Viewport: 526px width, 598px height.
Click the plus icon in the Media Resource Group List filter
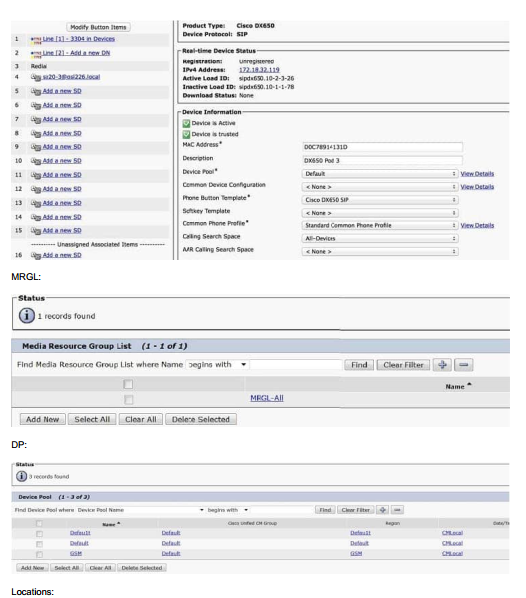[x=442, y=365]
